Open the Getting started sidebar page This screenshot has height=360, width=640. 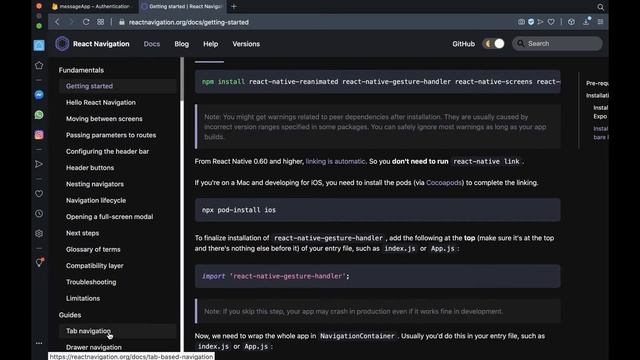[x=118, y=86]
